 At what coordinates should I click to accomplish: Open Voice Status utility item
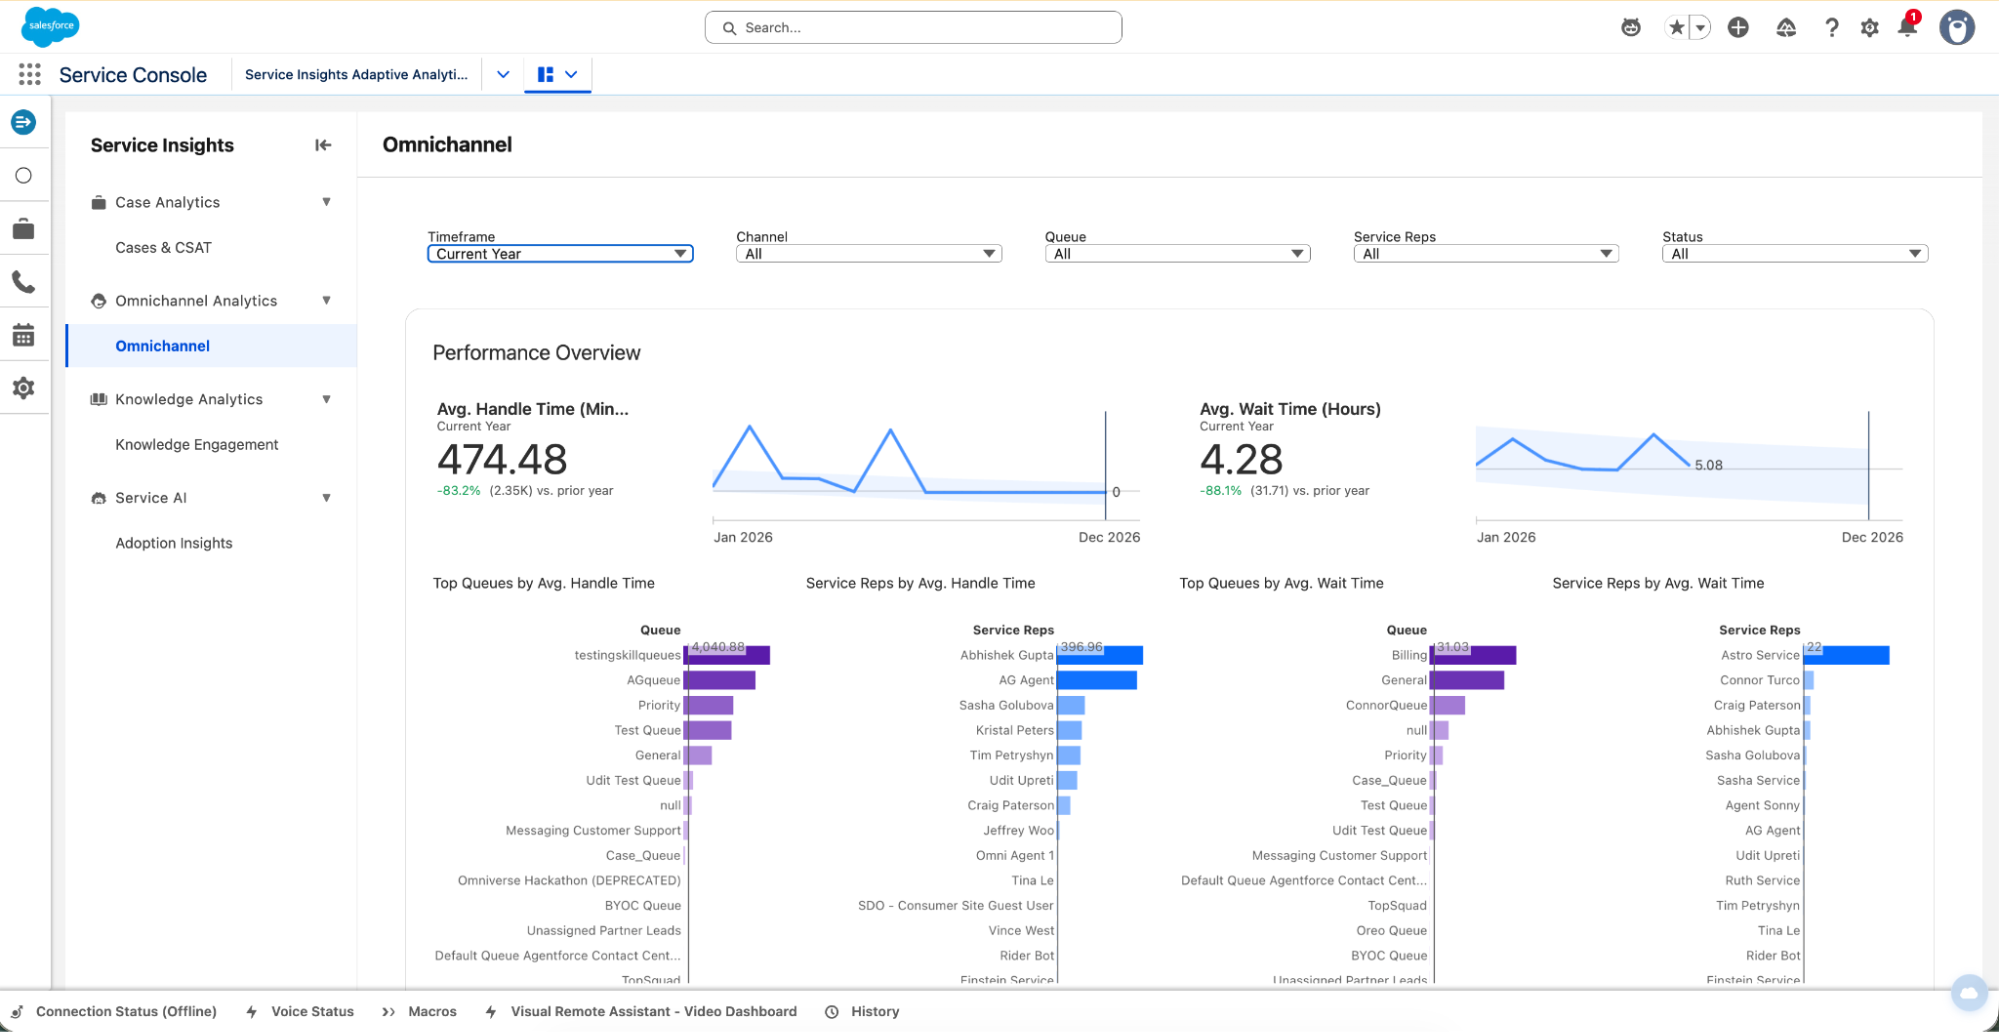tap(300, 1012)
